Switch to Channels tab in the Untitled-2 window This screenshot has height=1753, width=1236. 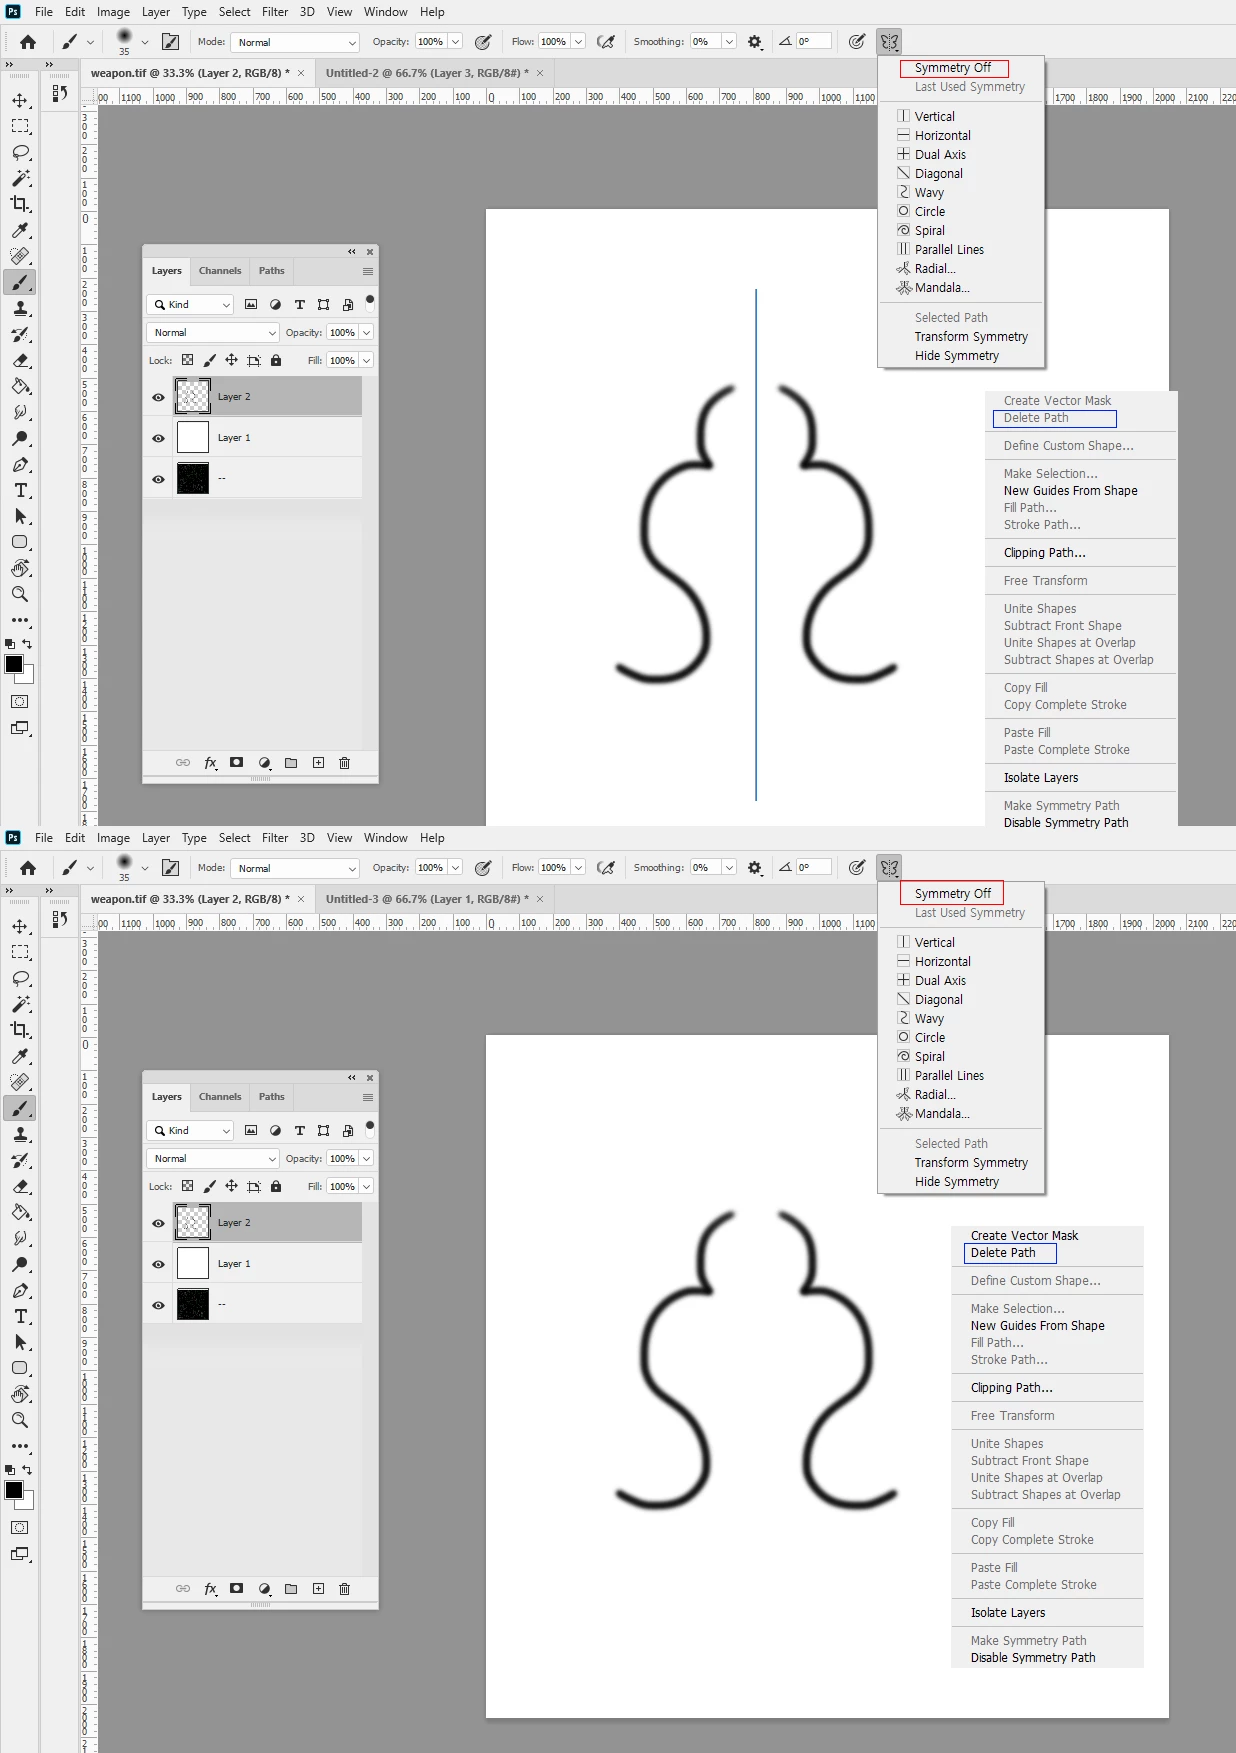coord(220,271)
